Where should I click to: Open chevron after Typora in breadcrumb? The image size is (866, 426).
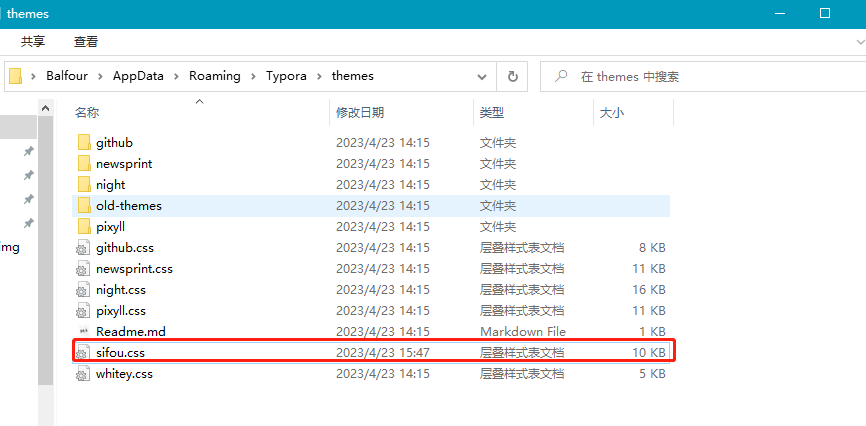[319, 76]
